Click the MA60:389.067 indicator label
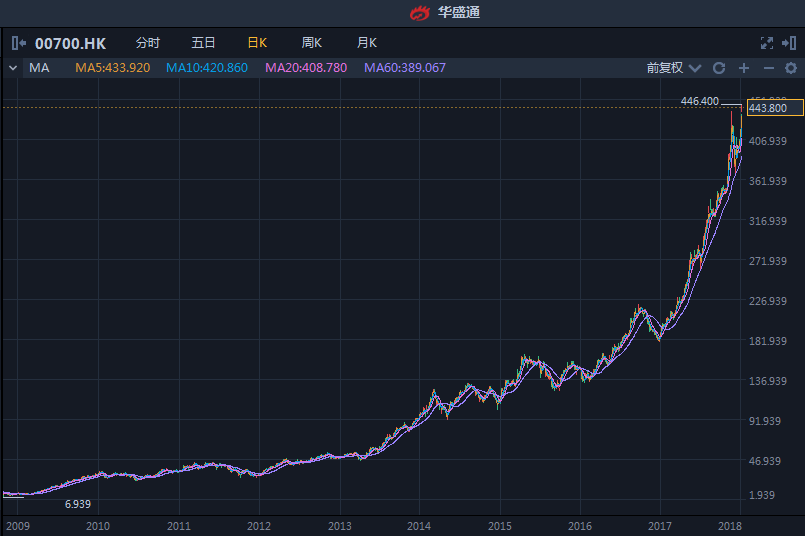 click(x=405, y=68)
